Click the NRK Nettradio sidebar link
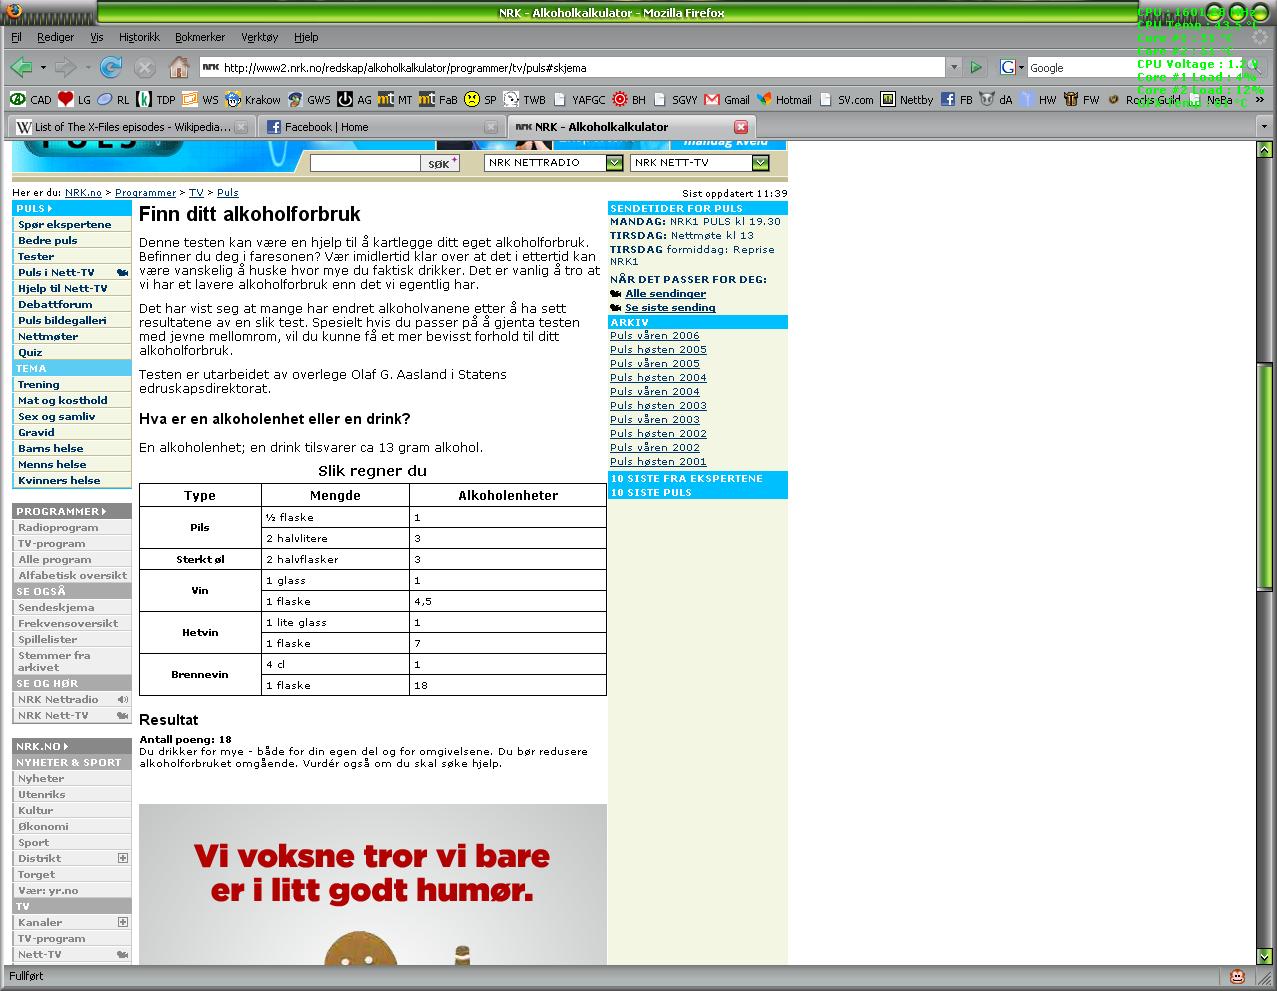The image size is (1277, 991). click(58, 699)
